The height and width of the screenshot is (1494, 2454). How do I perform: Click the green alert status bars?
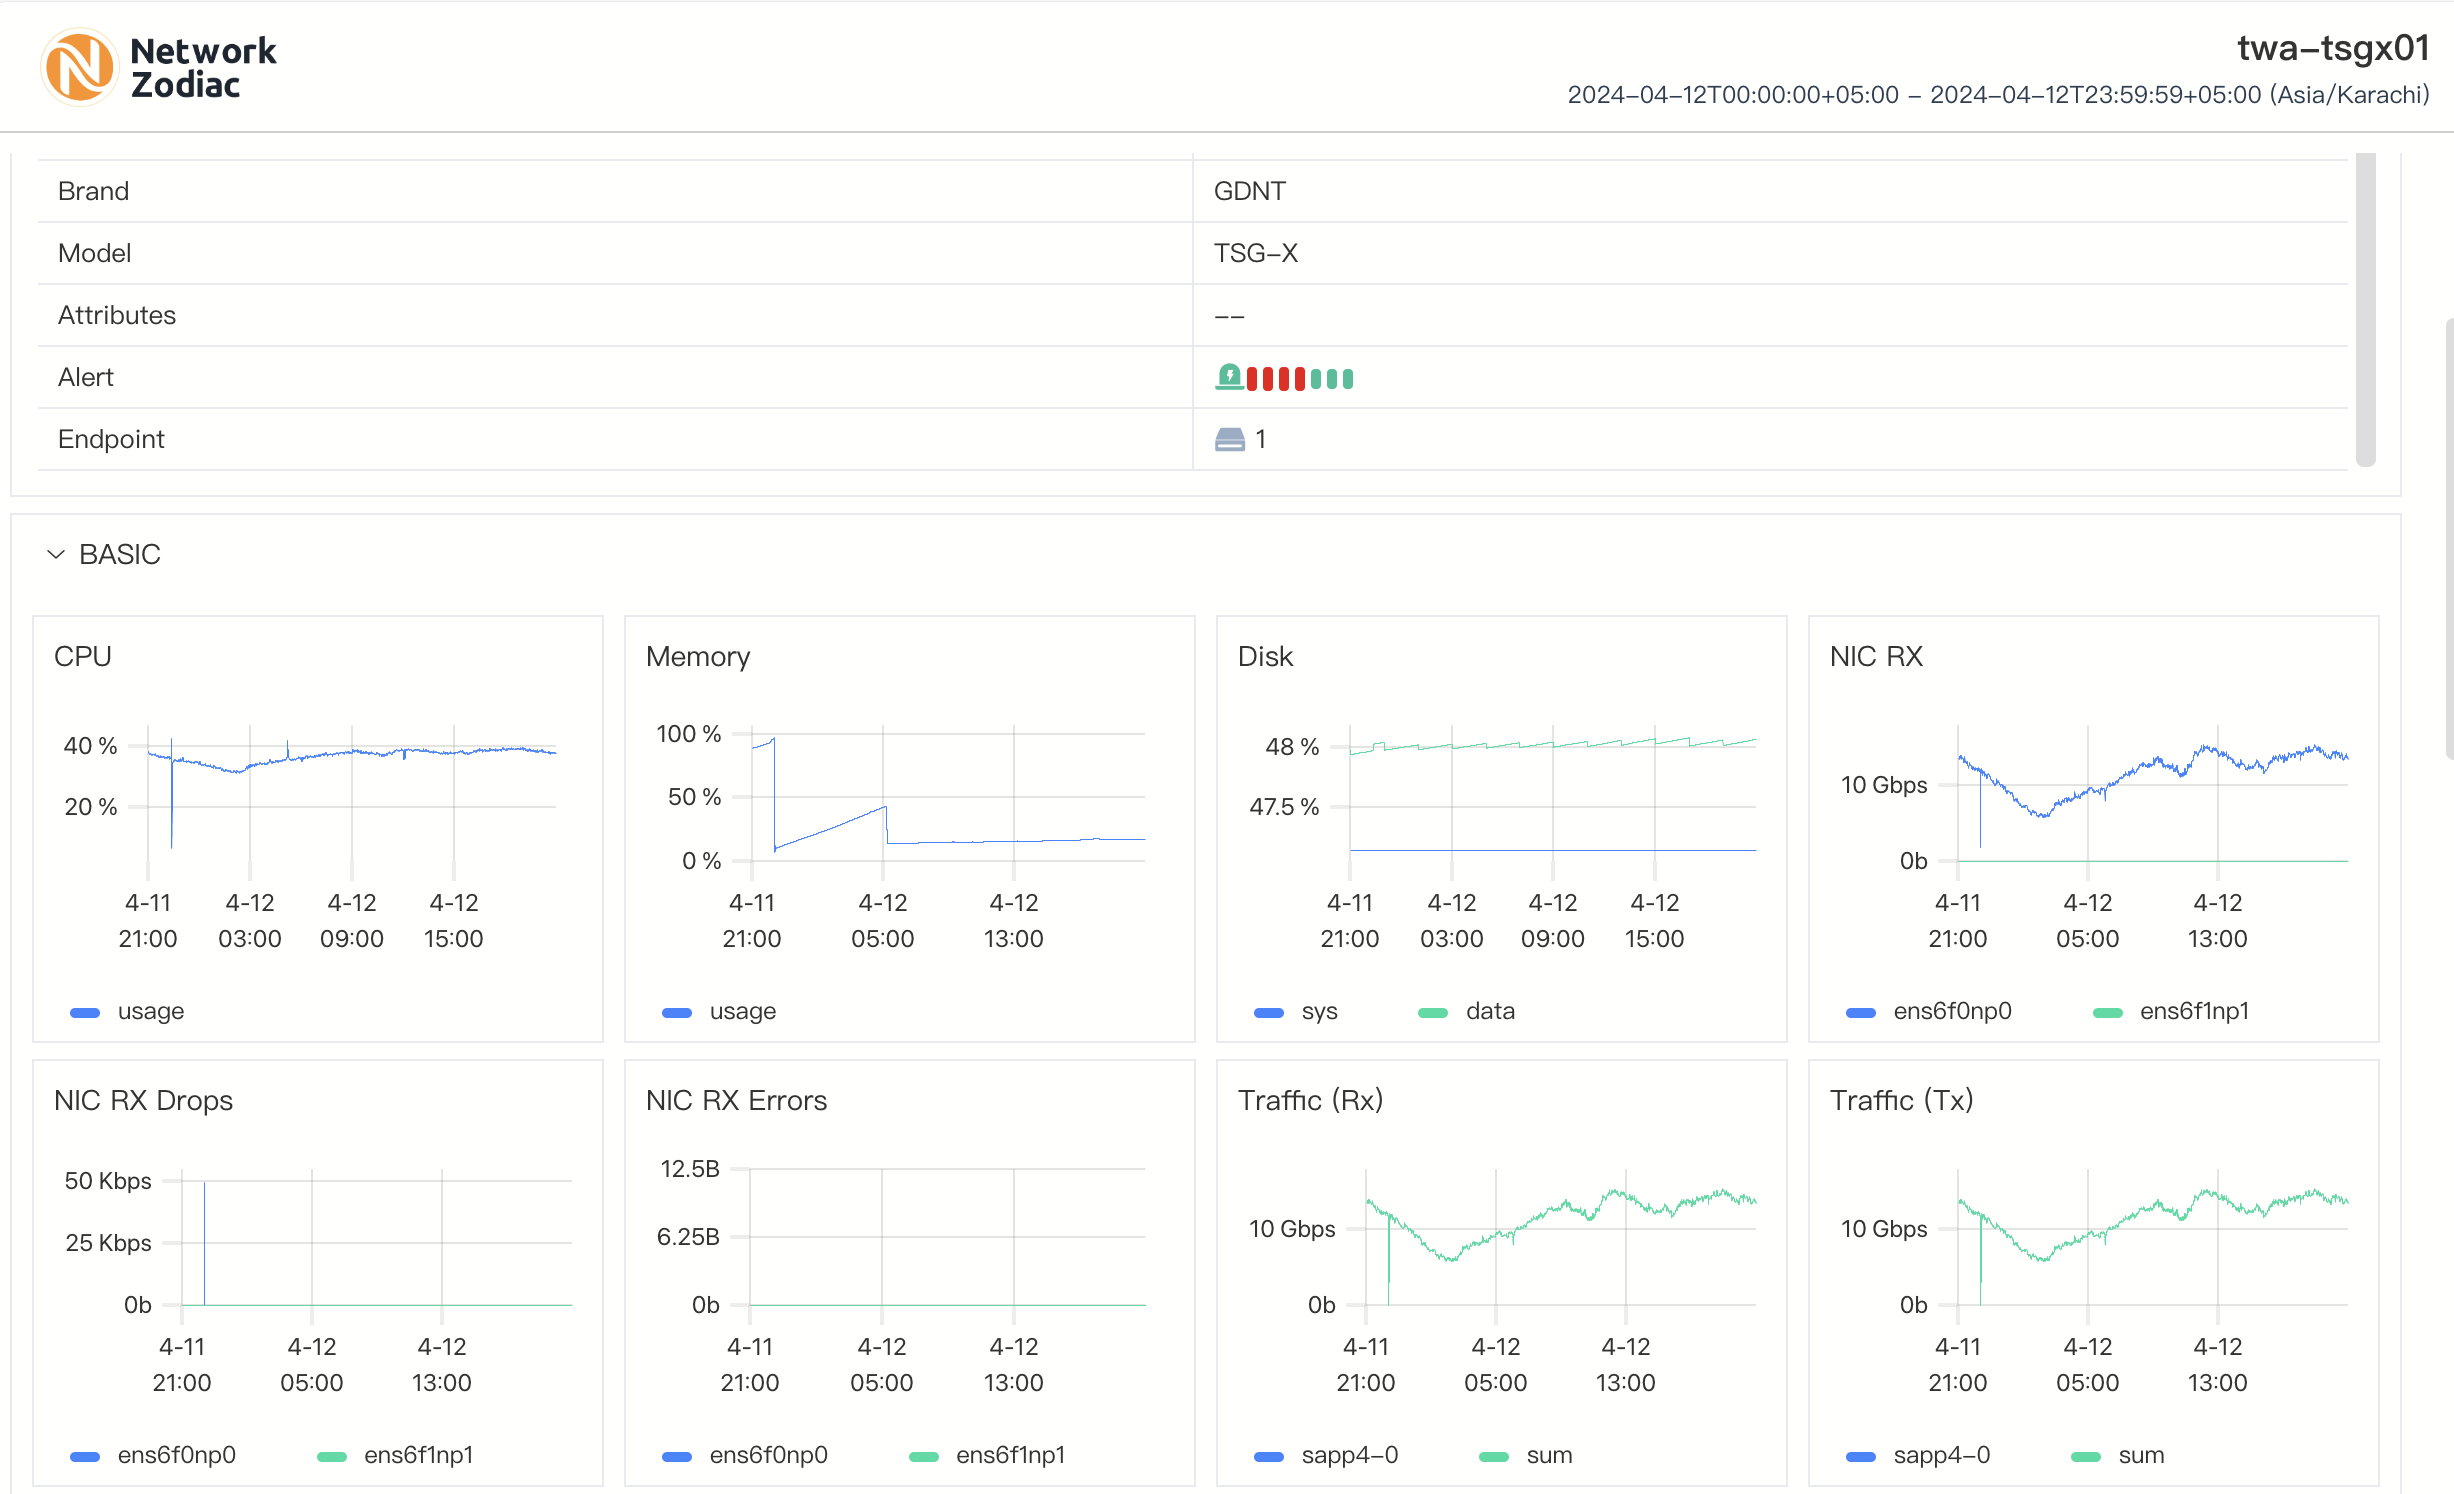coord(1332,379)
